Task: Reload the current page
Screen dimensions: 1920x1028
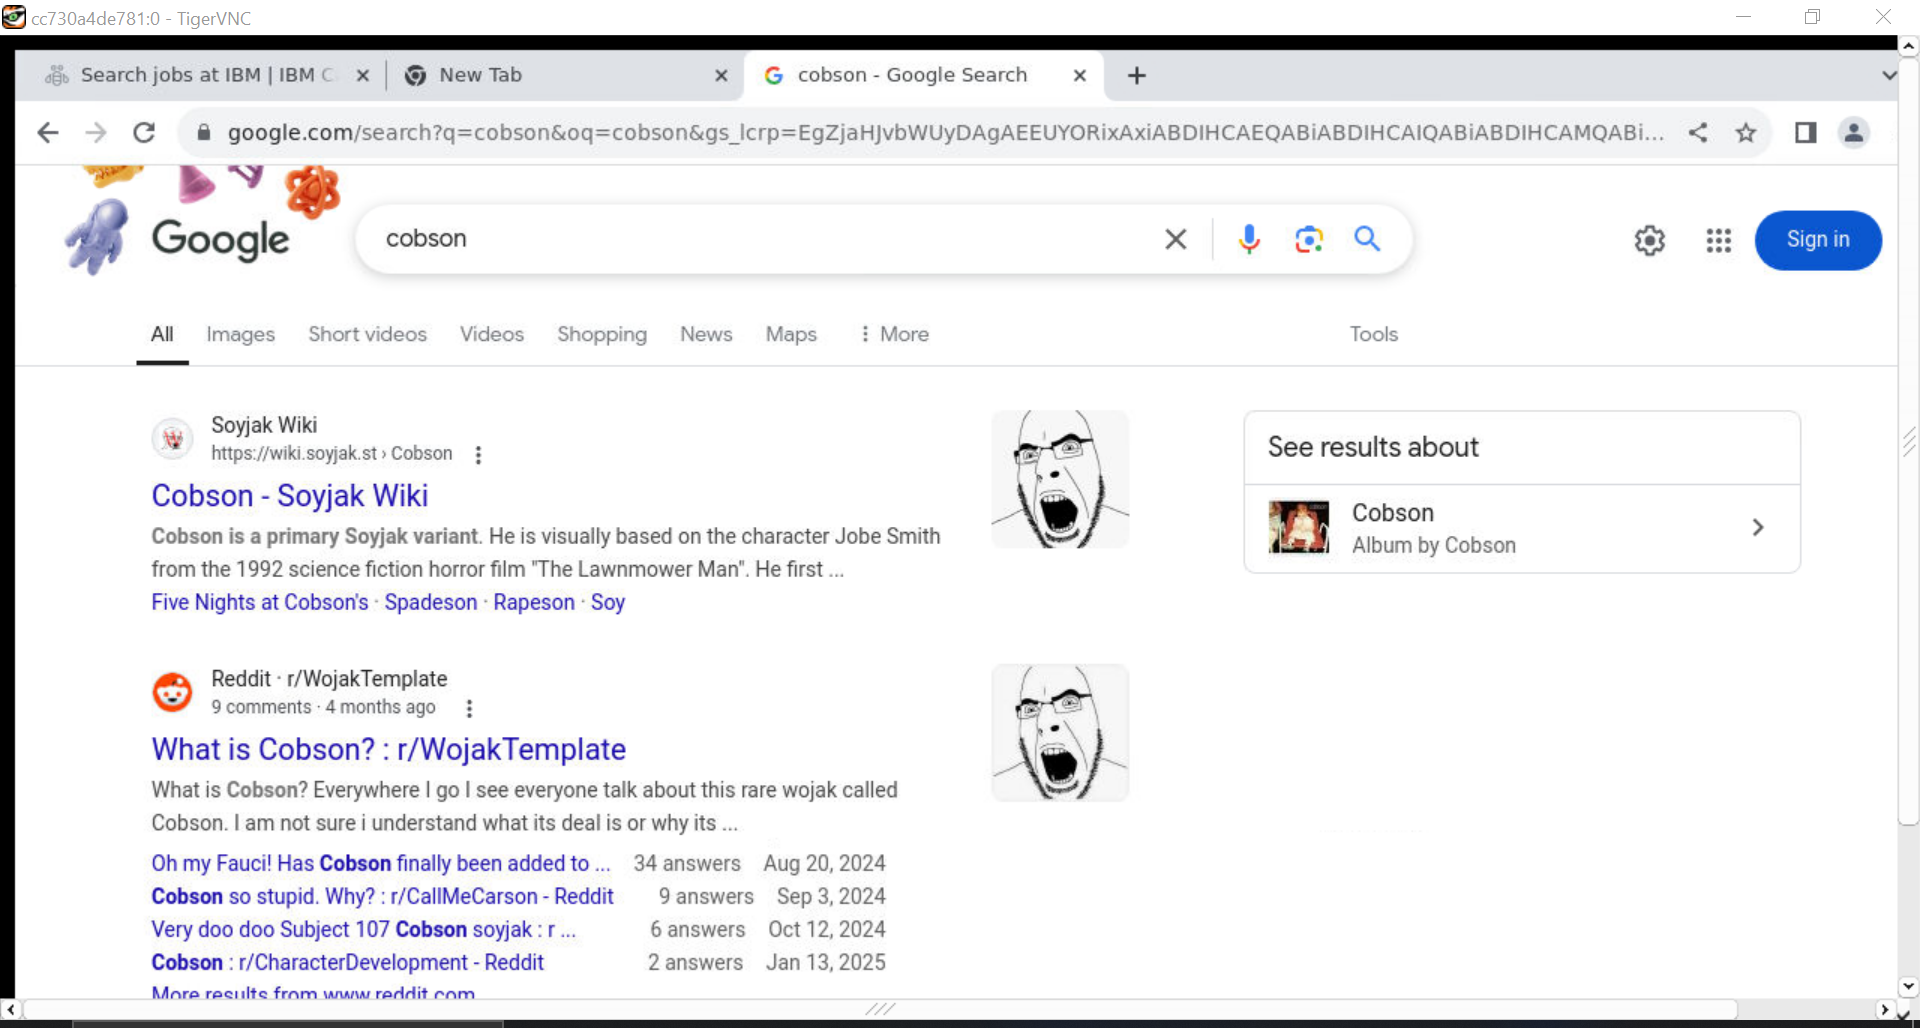Action: (x=144, y=133)
